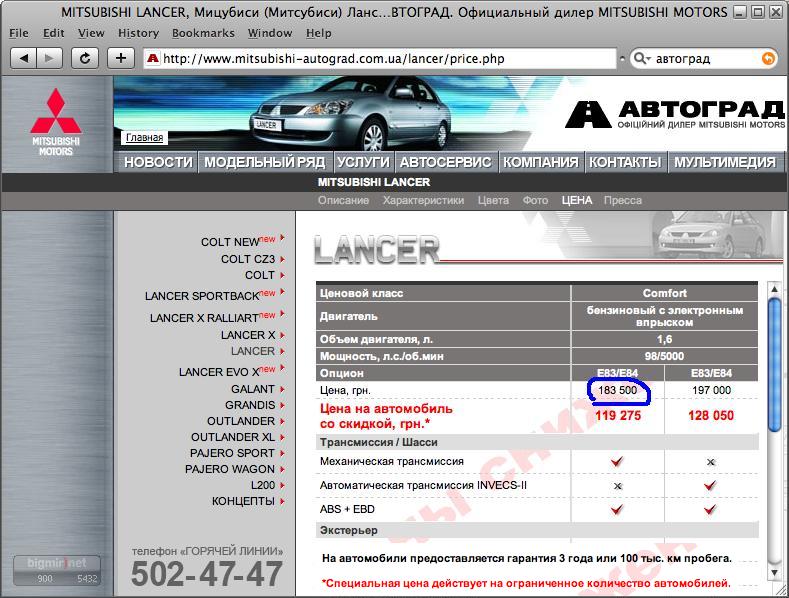Open the File menu

[x=19, y=33]
